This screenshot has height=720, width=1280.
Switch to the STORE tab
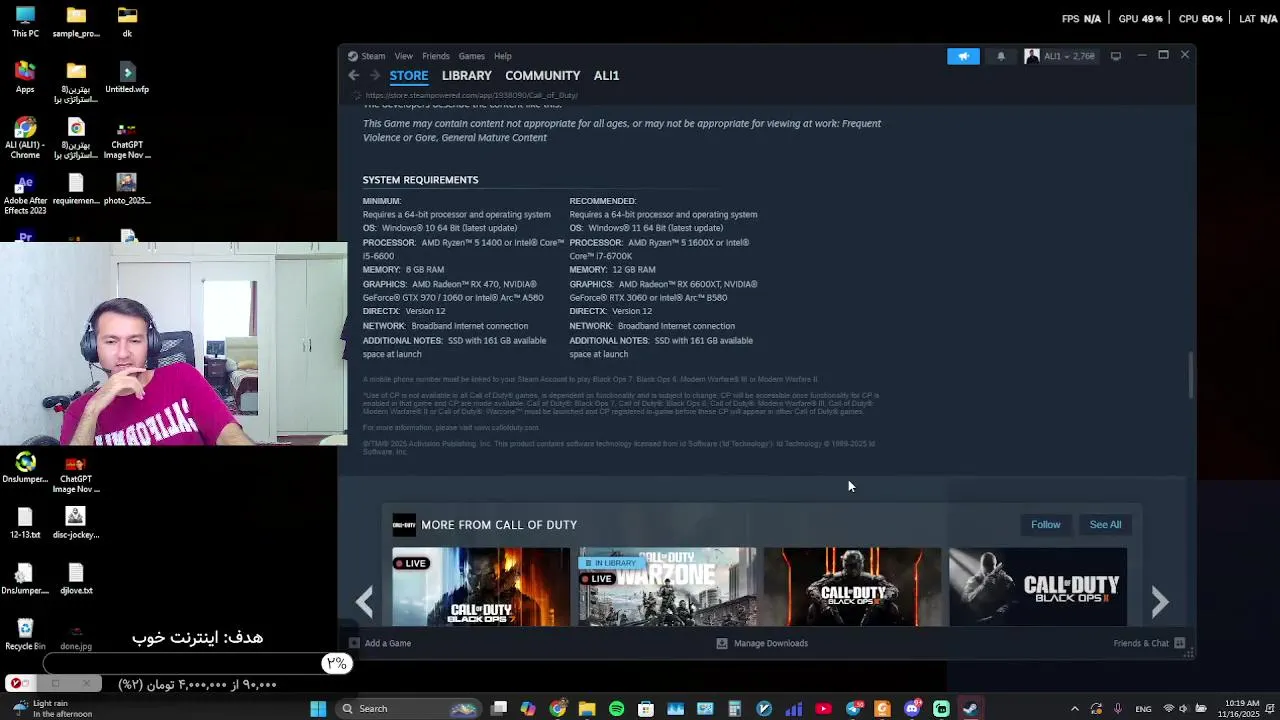pos(409,76)
